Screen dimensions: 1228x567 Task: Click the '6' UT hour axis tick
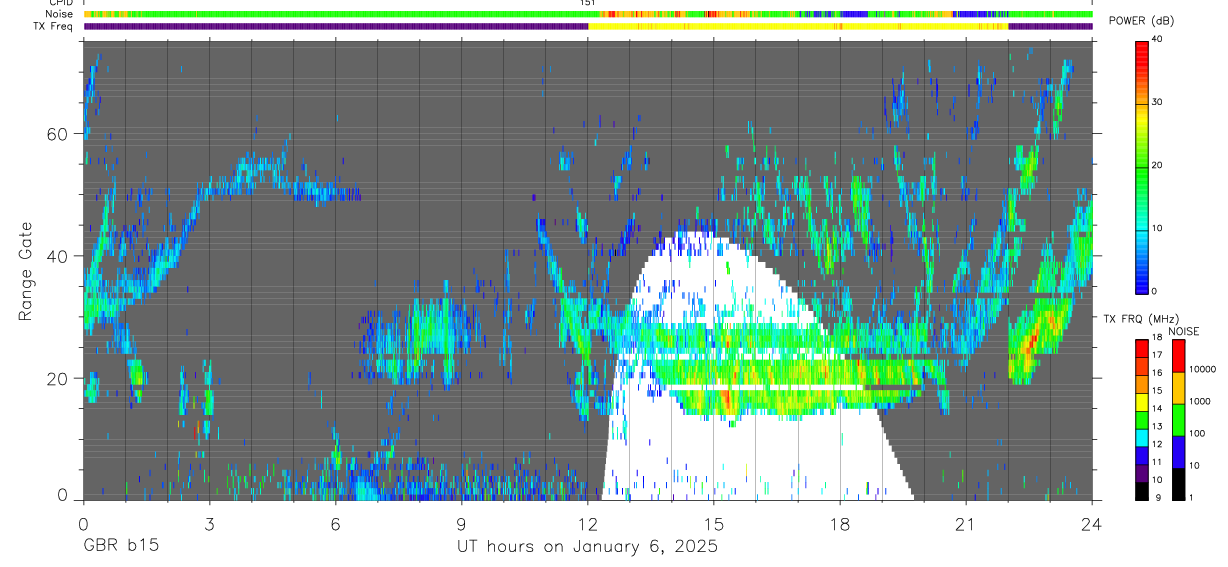335,524
